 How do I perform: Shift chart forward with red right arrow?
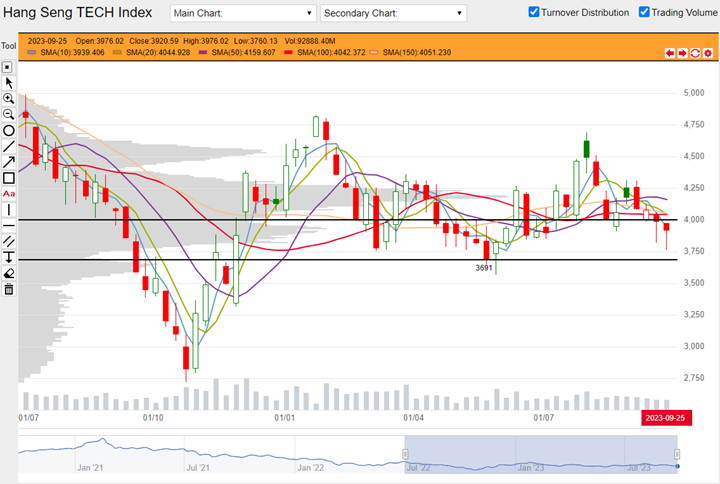(x=683, y=53)
